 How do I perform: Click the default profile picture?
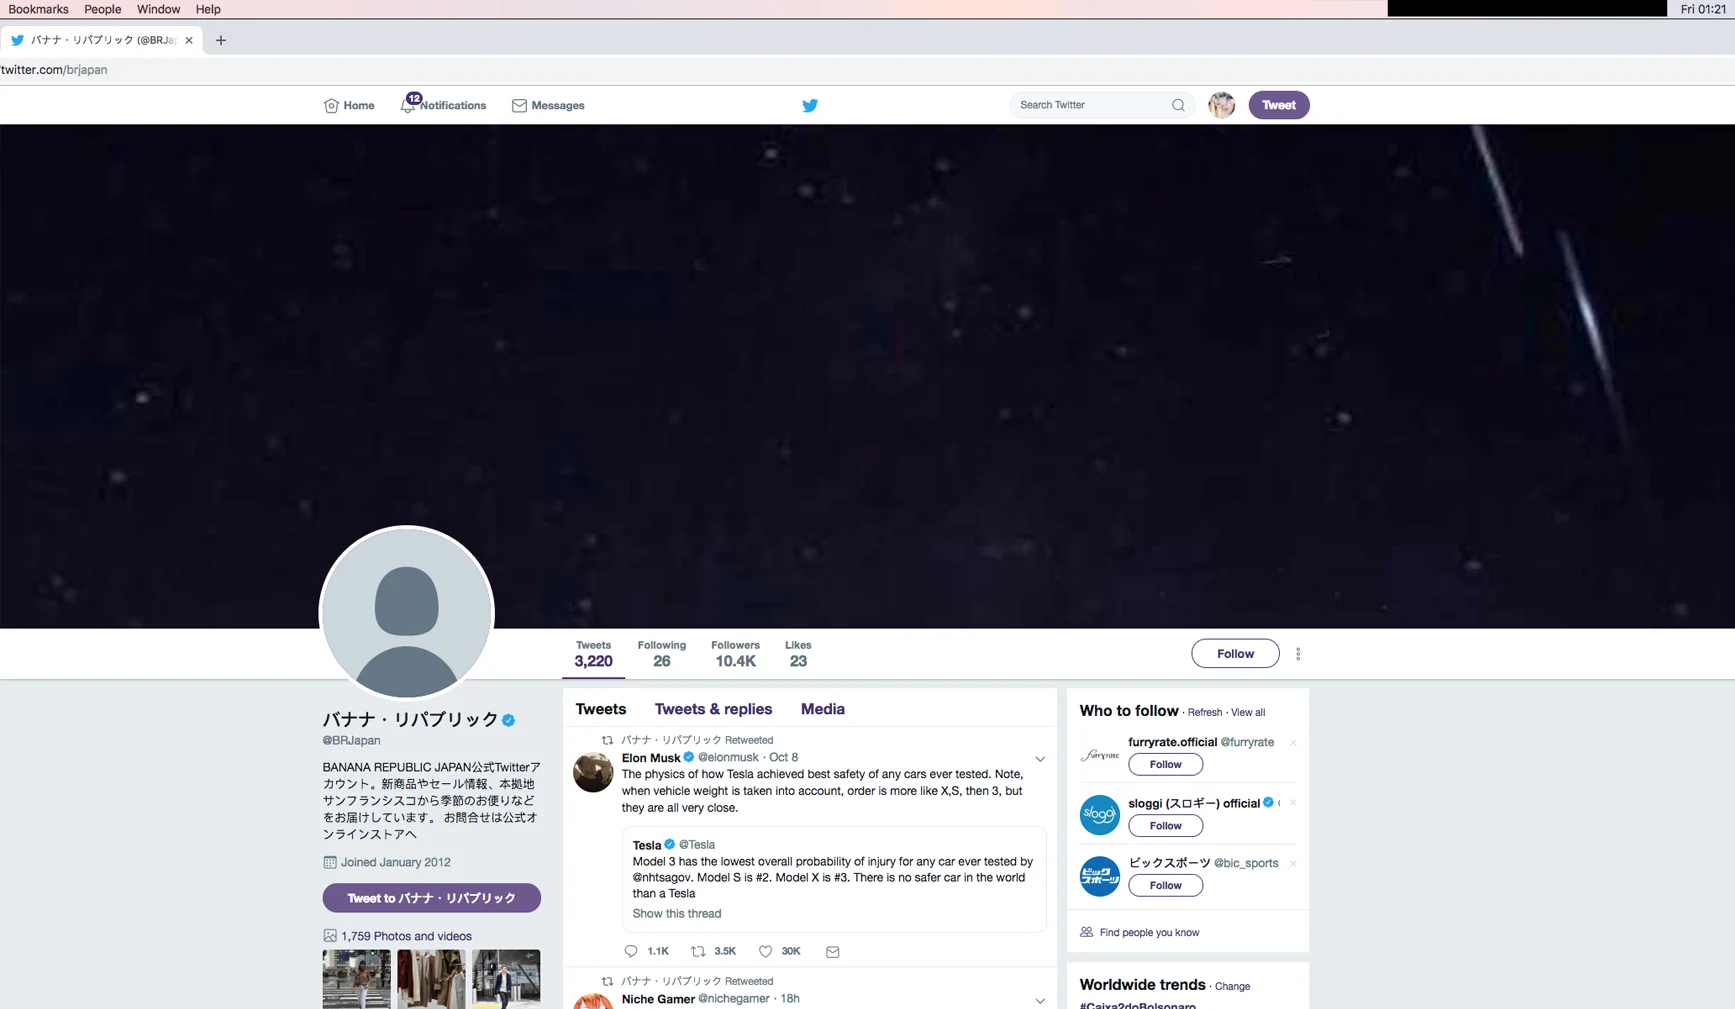(406, 613)
